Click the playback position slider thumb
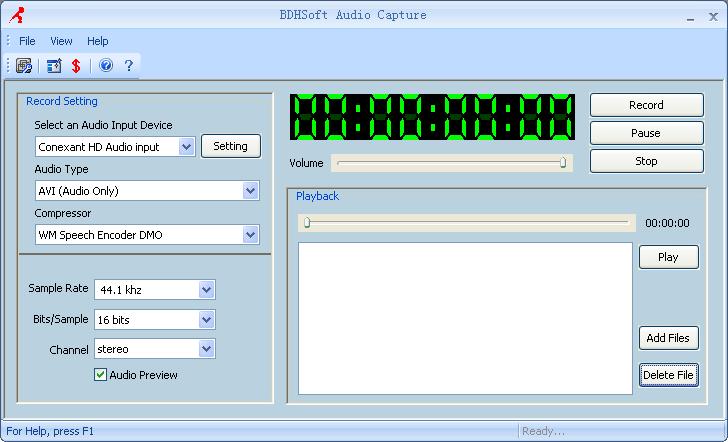Image resolution: width=728 pixels, height=442 pixels. pos(307,223)
